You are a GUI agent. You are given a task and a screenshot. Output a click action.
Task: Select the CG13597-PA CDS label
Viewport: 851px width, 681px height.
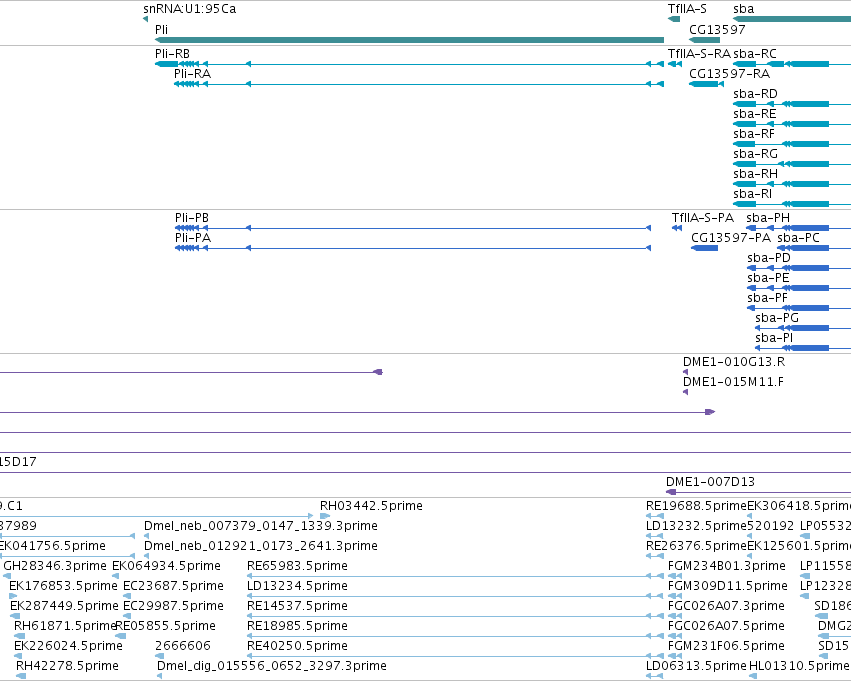click(731, 237)
